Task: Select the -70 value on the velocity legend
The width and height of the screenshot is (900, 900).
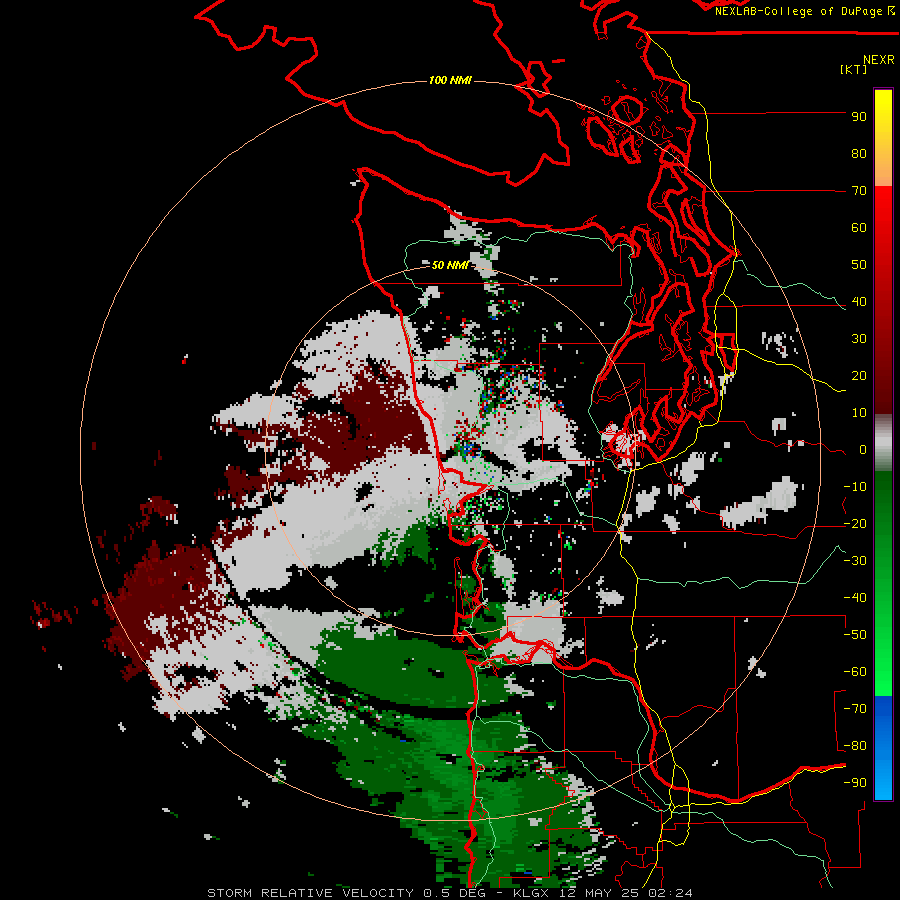Action: [855, 709]
